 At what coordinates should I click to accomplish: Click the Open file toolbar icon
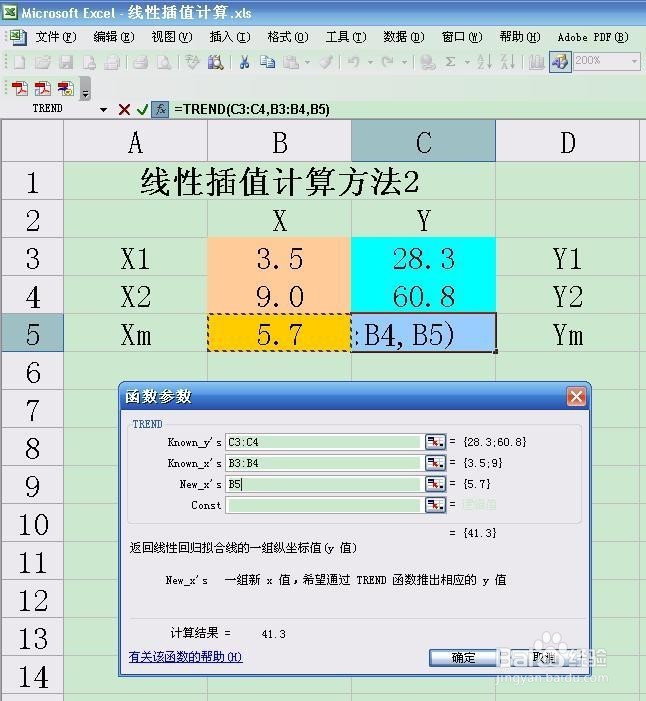point(43,62)
